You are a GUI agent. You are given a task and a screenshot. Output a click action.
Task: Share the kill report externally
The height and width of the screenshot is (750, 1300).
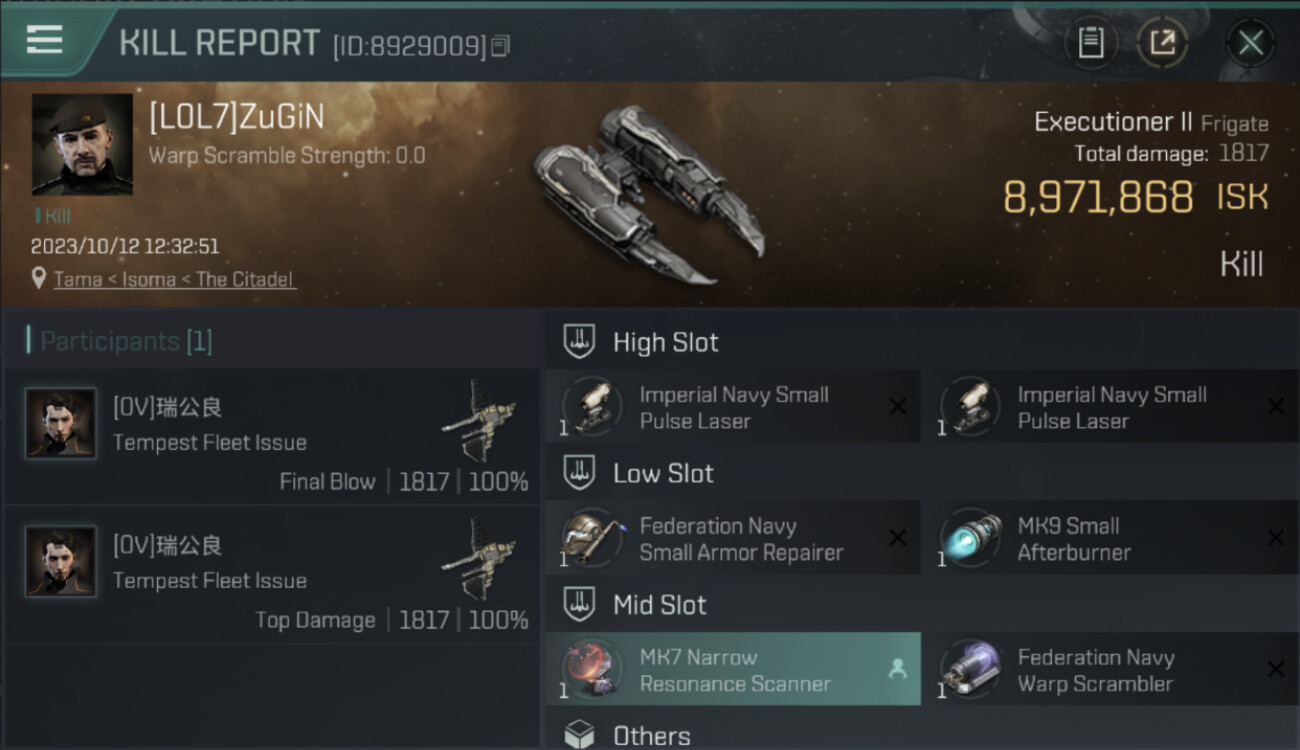(1162, 42)
